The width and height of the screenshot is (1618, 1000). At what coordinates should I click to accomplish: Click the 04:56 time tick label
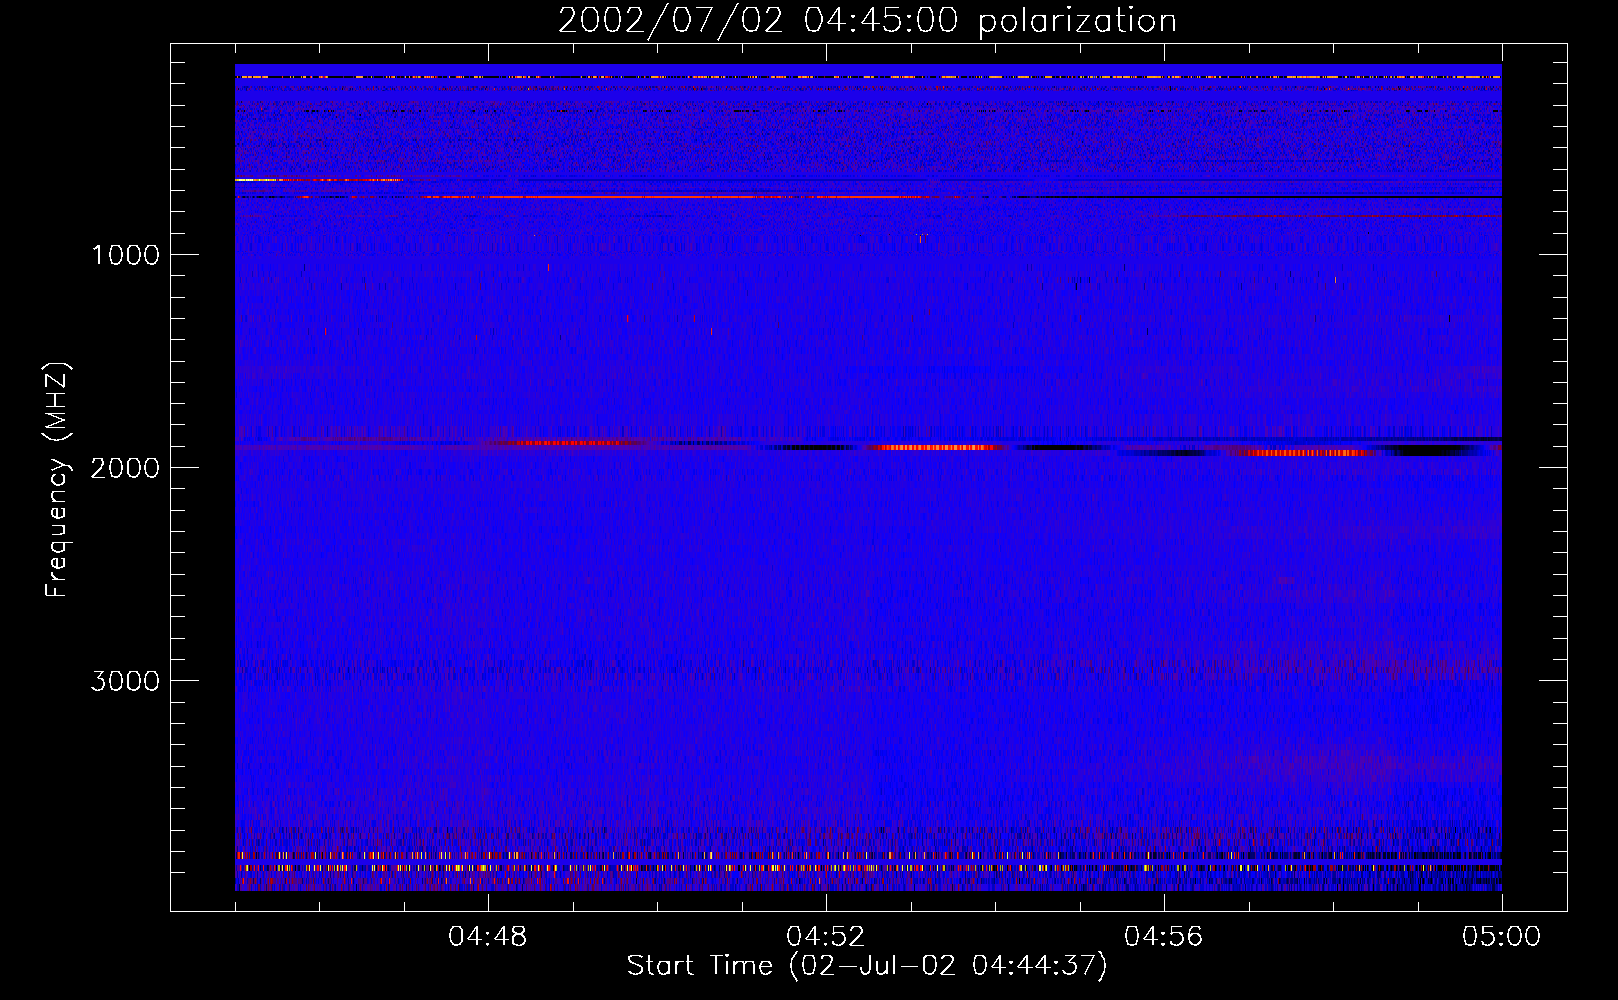click(1164, 937)
